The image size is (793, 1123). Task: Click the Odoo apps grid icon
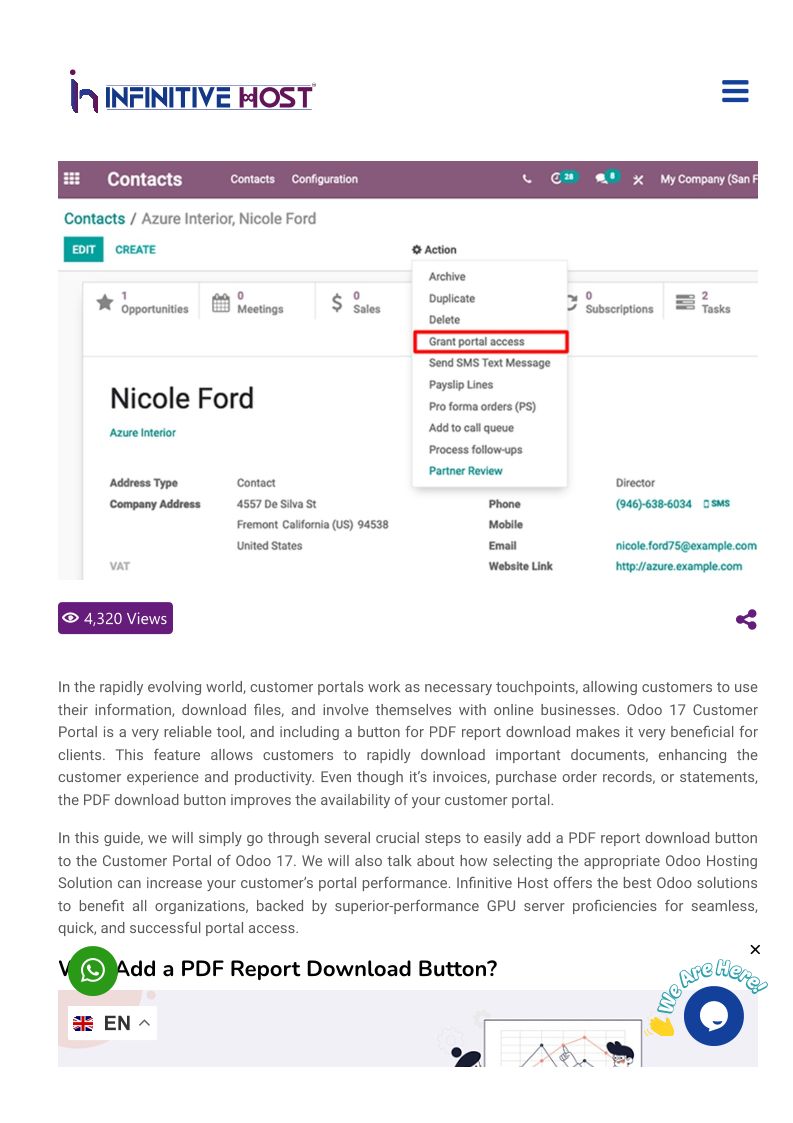72,179
